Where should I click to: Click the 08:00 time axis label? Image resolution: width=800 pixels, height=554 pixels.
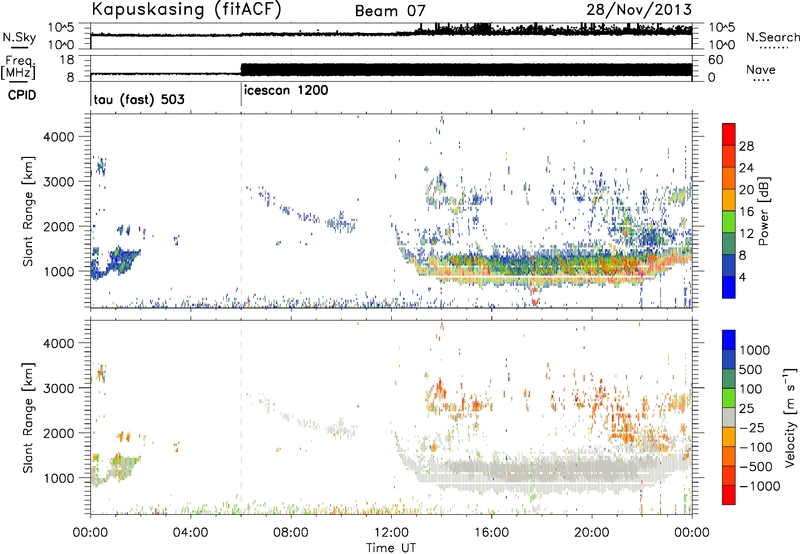pyautogui.click(x=291, y=533)
